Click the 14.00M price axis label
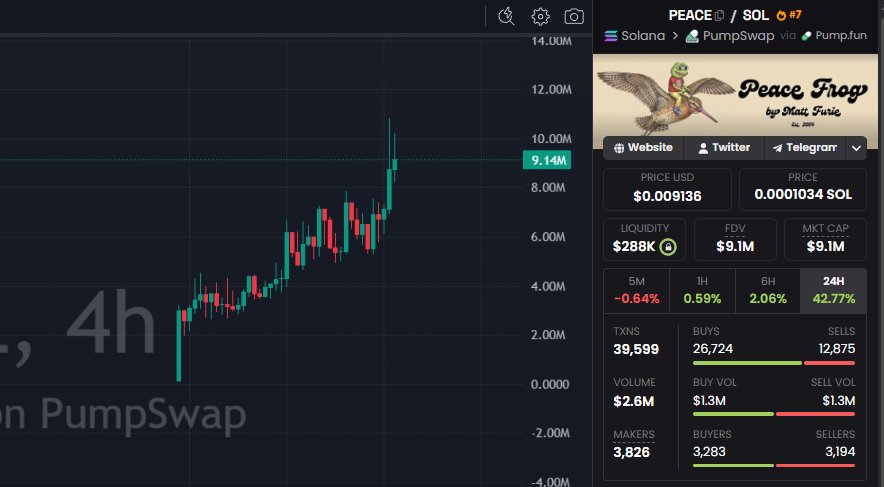Viewport: 884px width, 487px height. pos(551,41)
